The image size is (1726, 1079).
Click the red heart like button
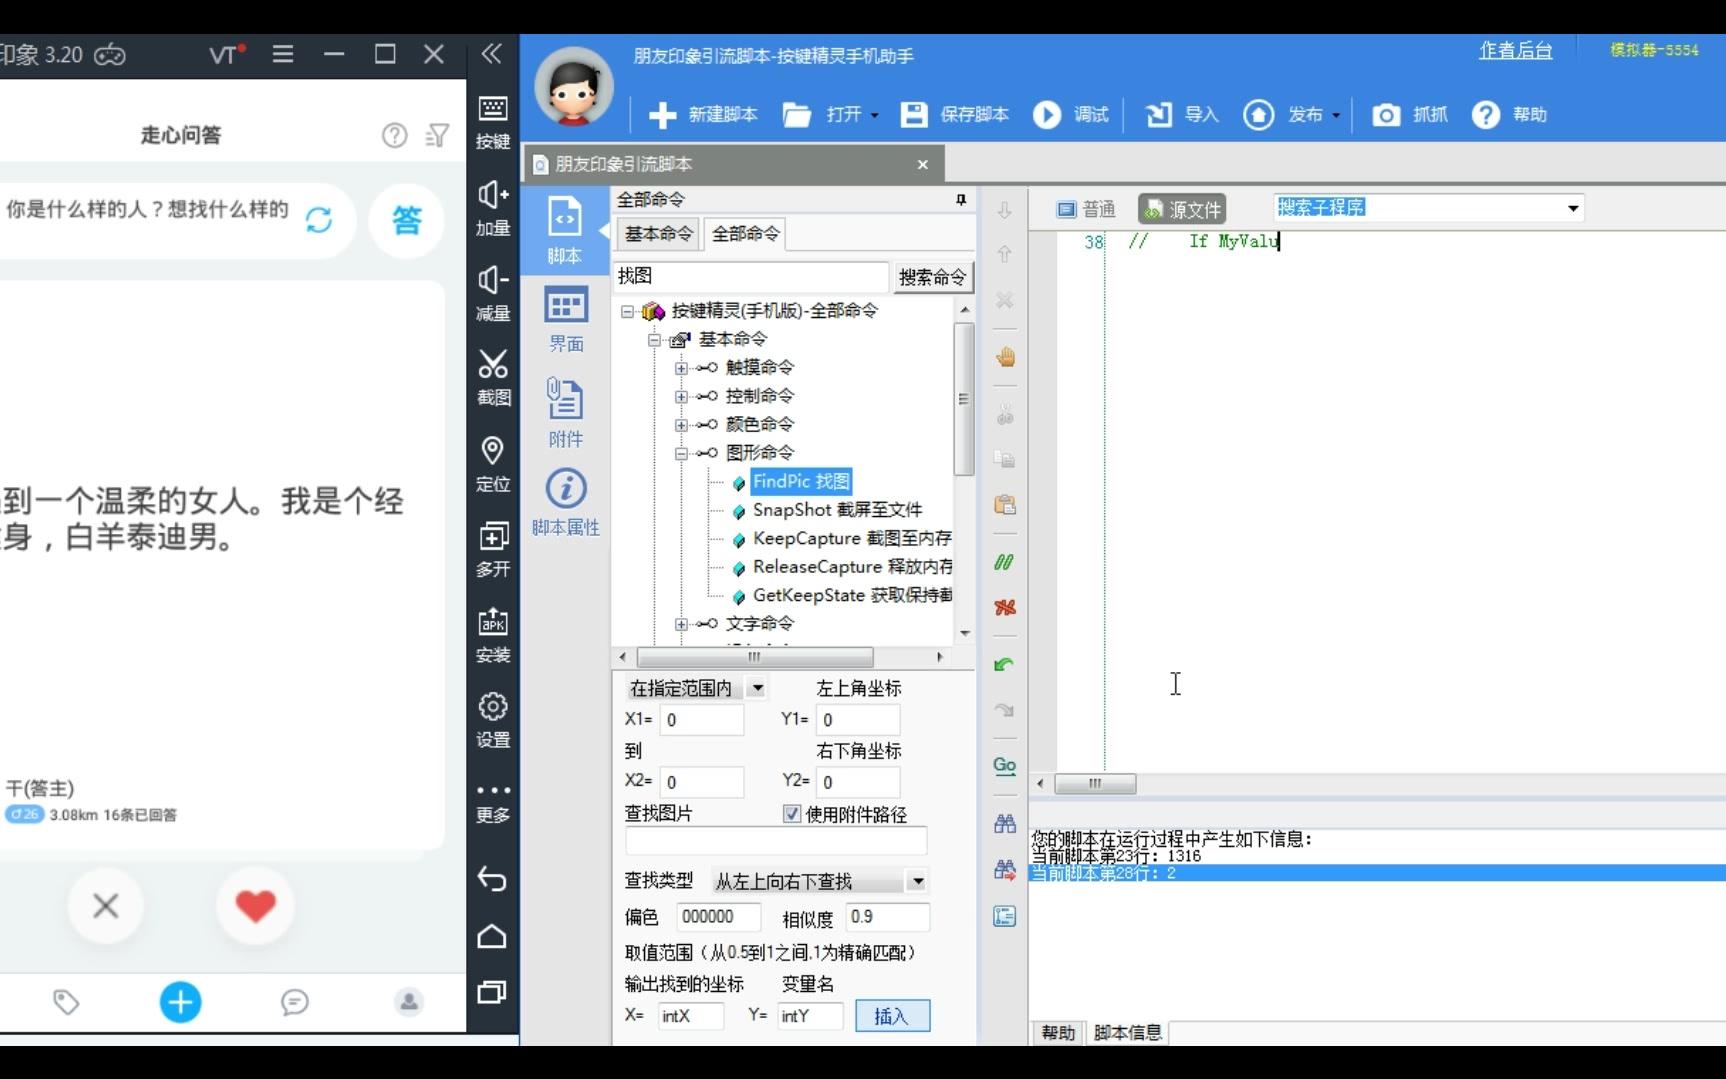click(x=255, y=906)
